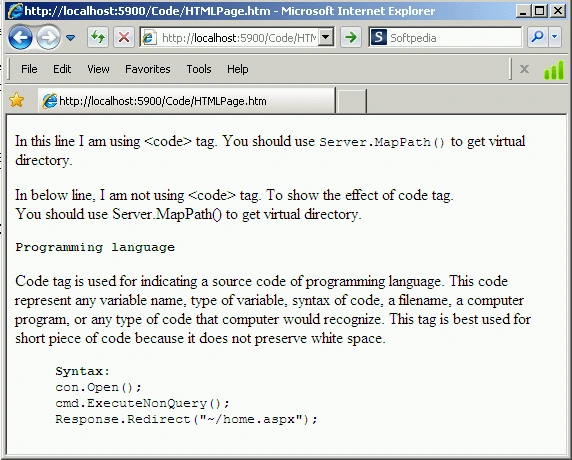Open the View menu
572x460 pixels.
(98, 69)
